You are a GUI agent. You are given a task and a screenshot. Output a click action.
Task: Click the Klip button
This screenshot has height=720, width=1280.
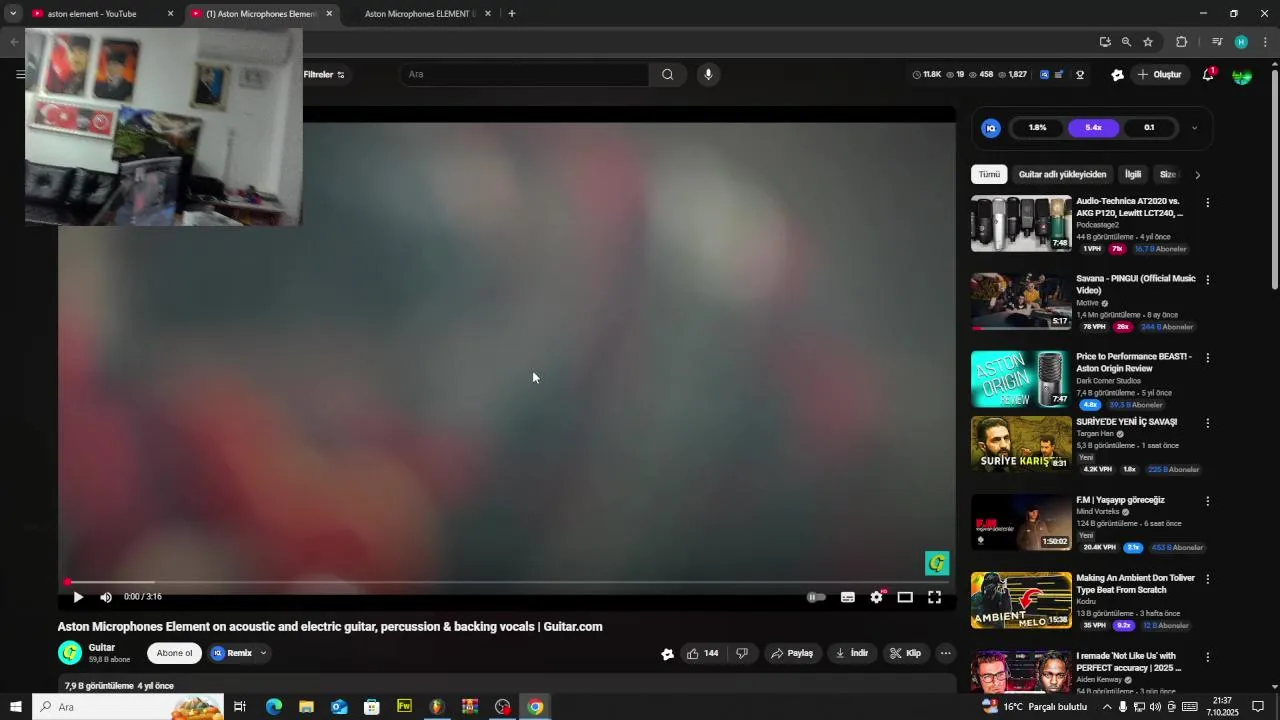(906, 653)
